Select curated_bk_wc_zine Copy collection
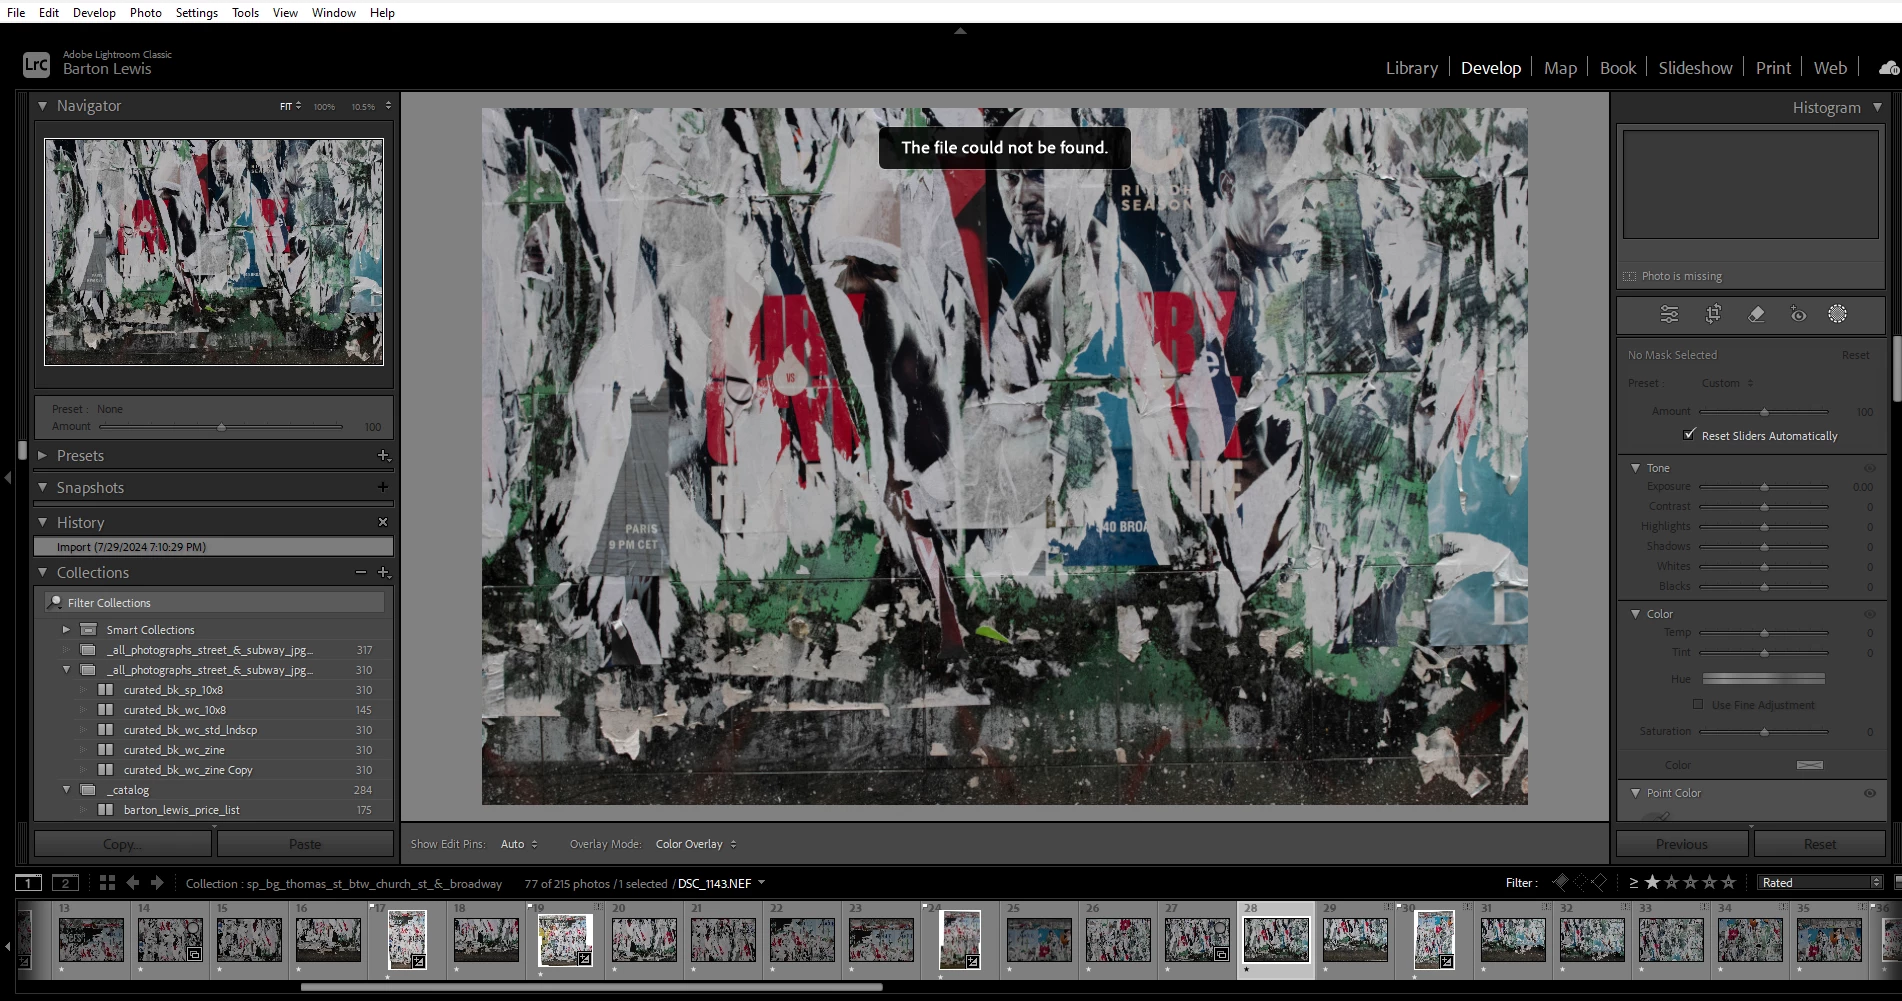Image resolution: width=1902 pixels, height=1001 pixels. pos(188,770)
